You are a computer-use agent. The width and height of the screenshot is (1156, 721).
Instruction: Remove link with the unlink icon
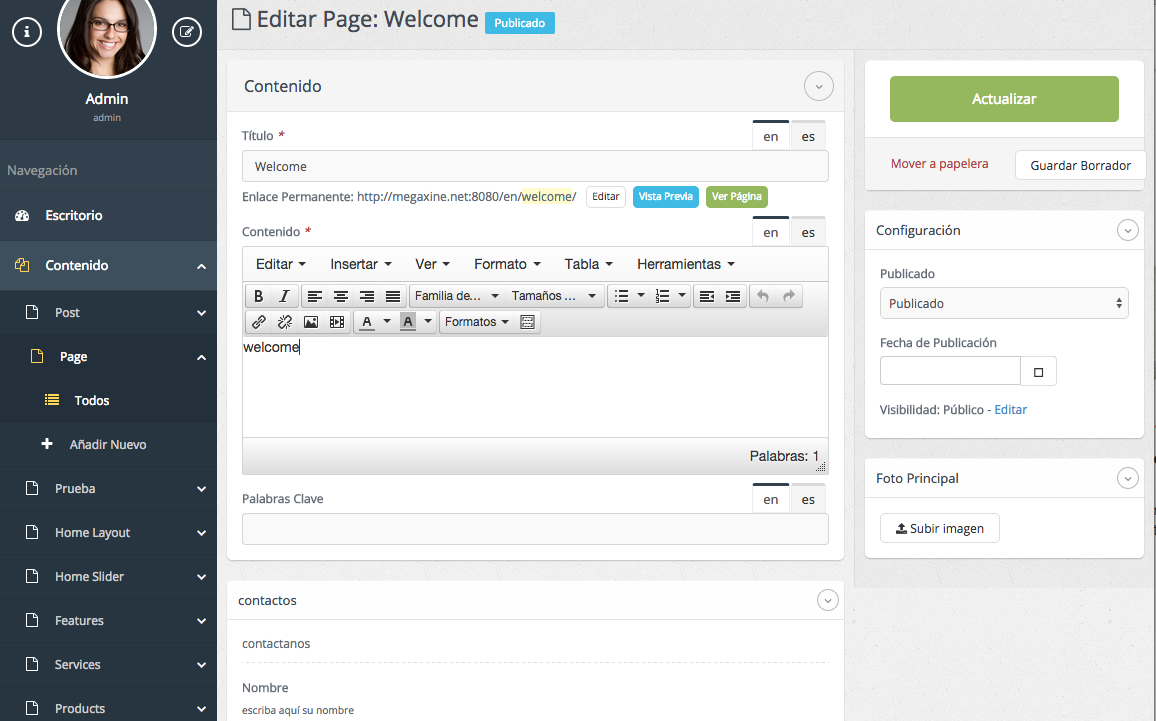tap(285, 322)
